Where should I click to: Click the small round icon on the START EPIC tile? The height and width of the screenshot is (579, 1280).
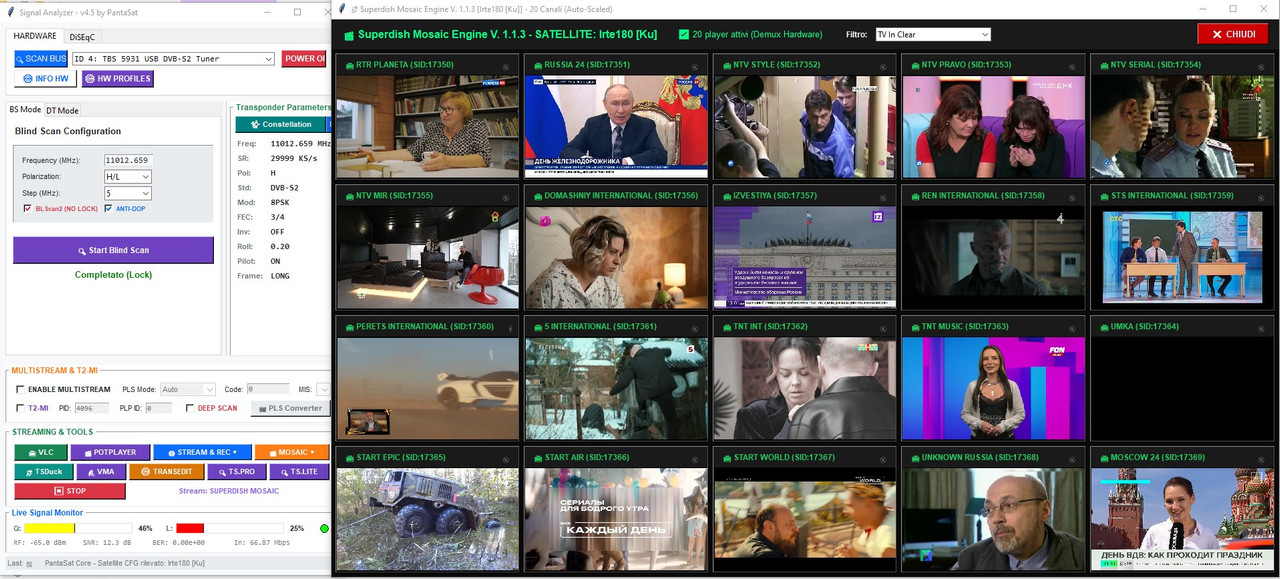coord(508,460)
